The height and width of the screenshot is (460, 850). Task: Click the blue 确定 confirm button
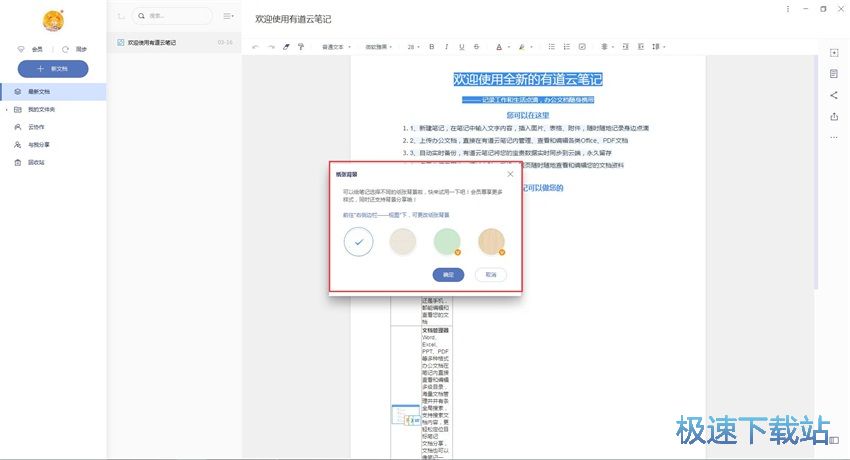pos(448,275)
